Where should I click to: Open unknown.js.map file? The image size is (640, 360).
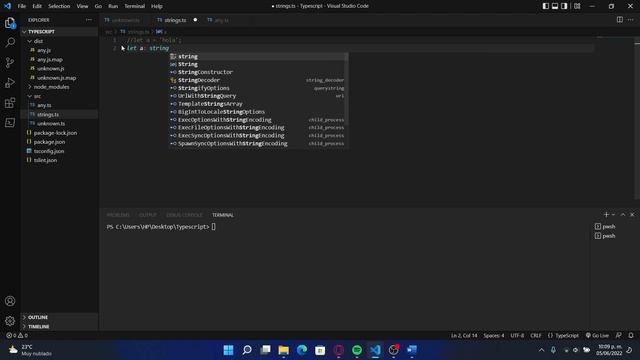[x=60, y=78]
